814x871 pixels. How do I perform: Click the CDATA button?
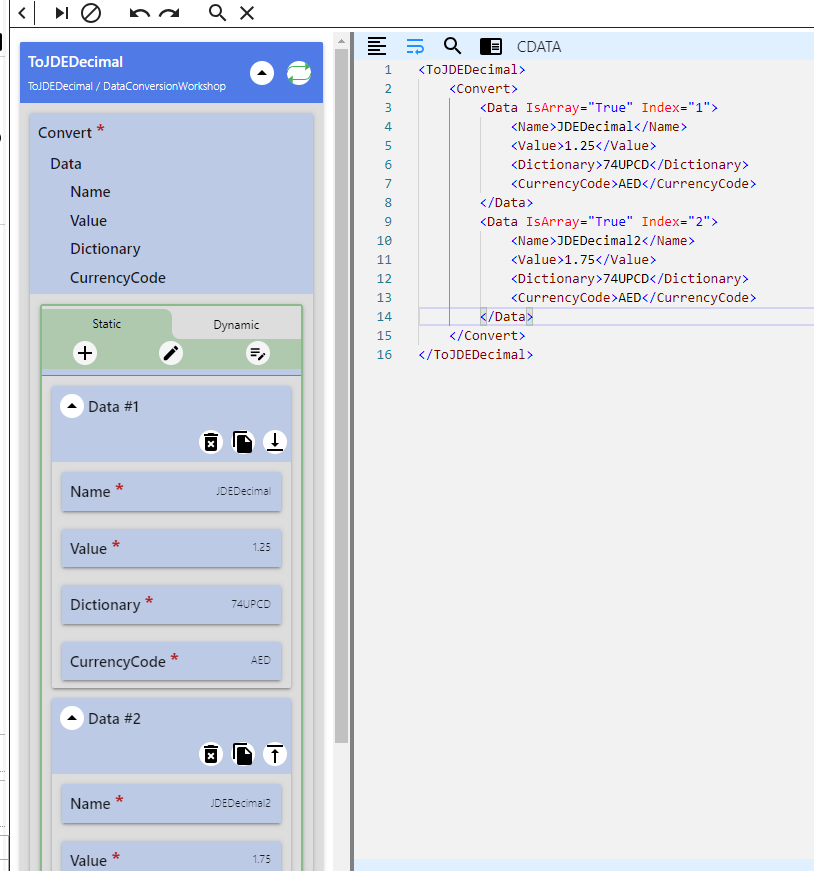click(539, 47)
